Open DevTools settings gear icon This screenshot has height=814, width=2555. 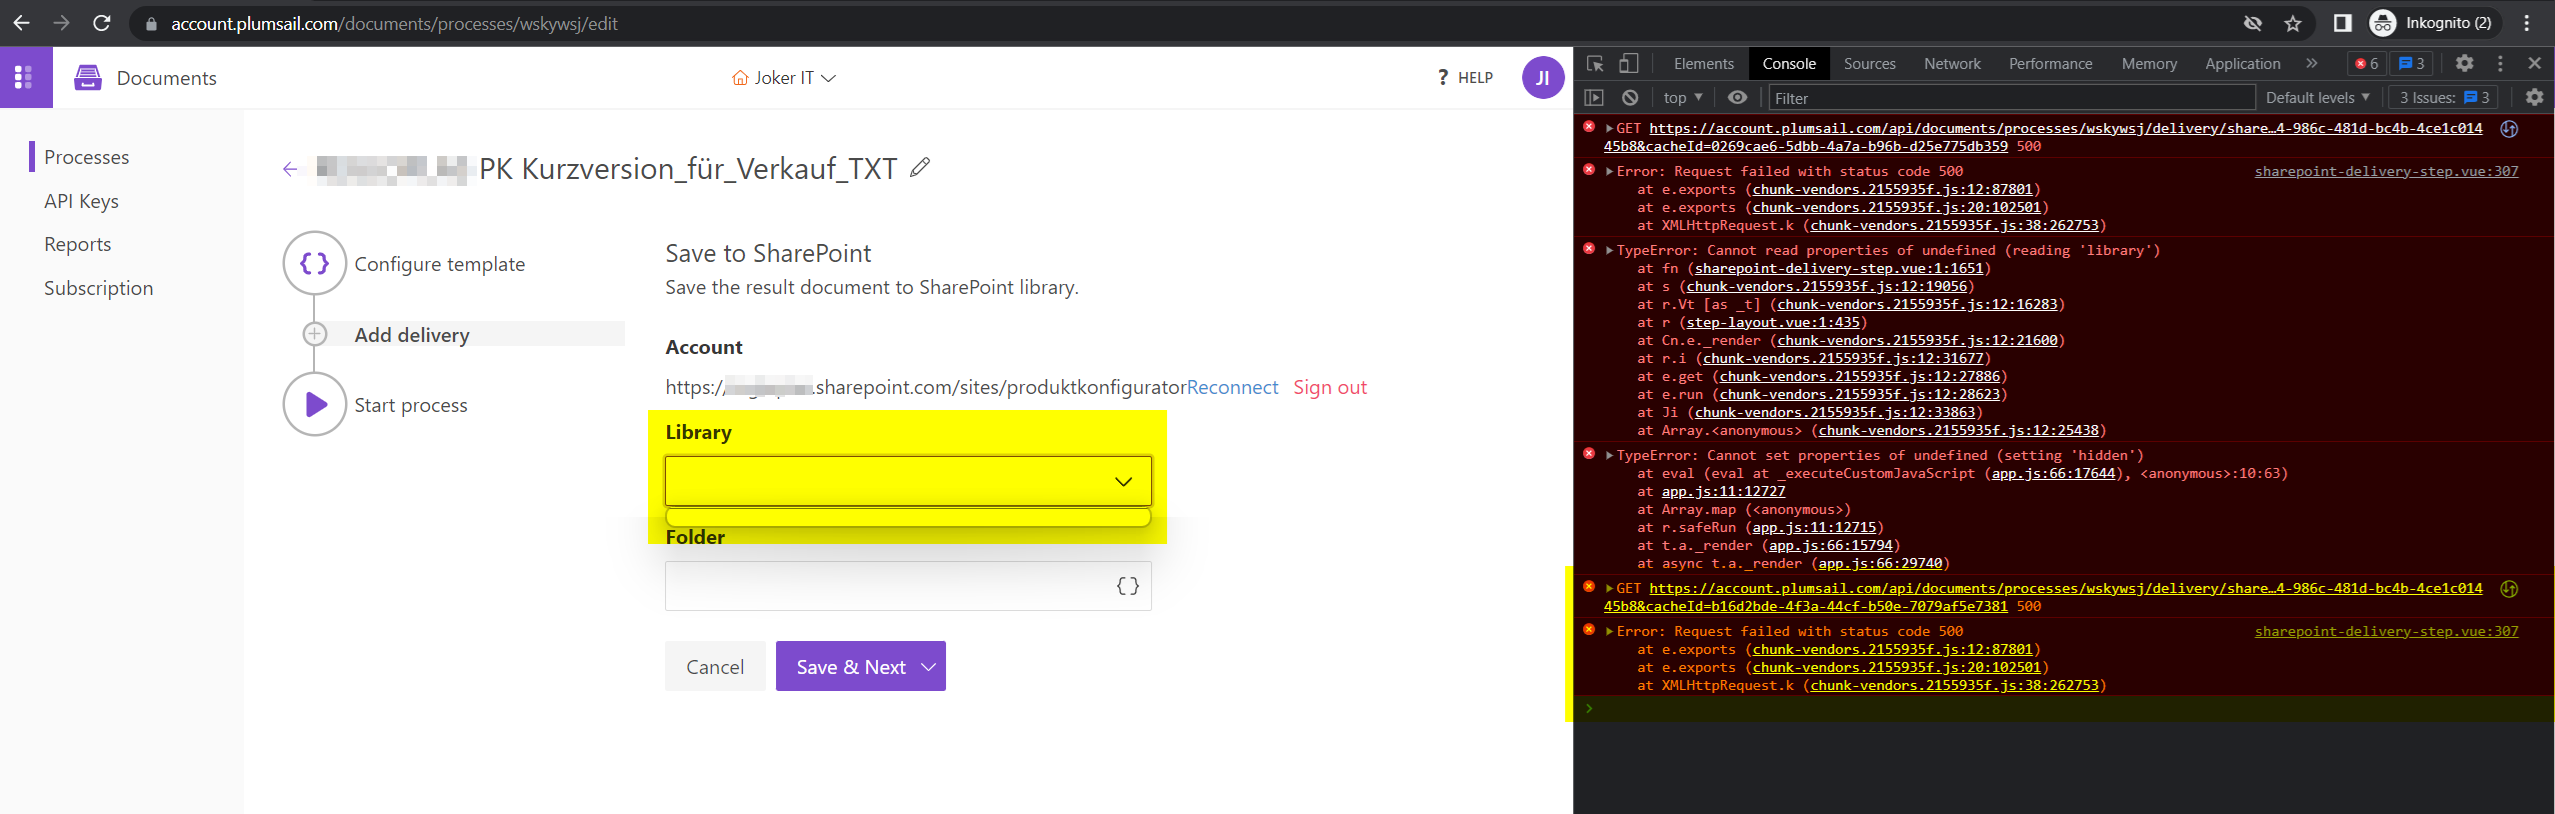coord(2464,63)
